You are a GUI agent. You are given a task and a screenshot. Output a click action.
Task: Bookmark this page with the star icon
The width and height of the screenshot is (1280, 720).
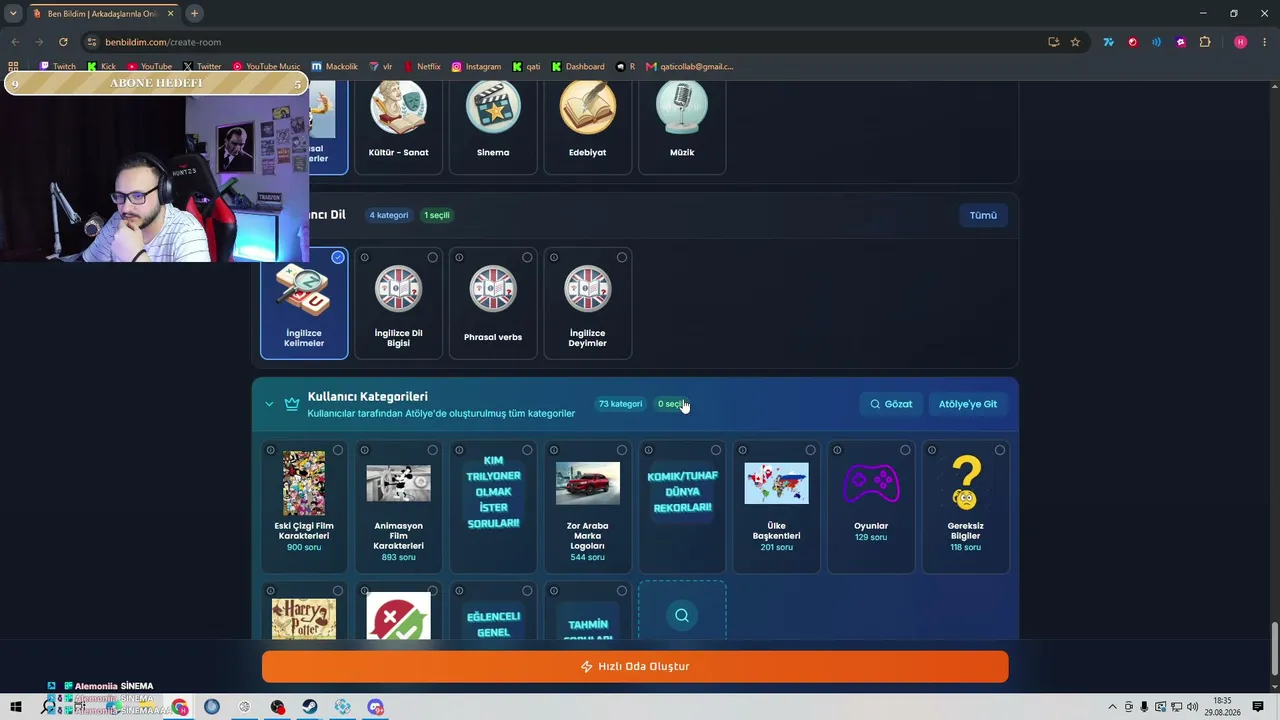pos(1075,42)
